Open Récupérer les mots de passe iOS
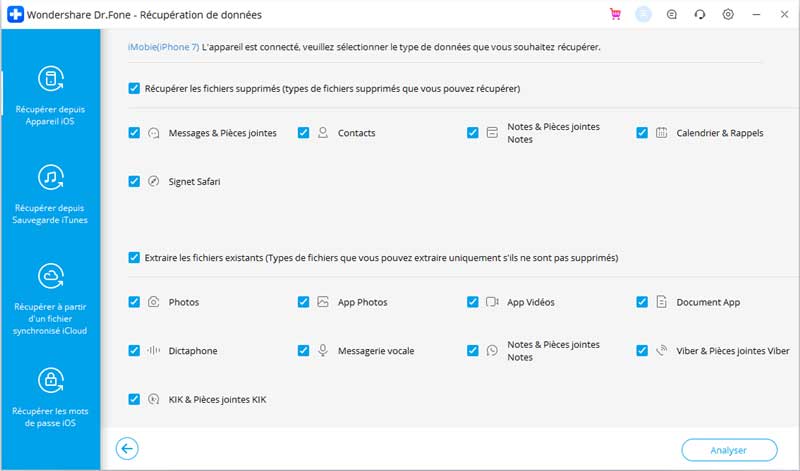The image size is (800, 471). click(50, 397)
